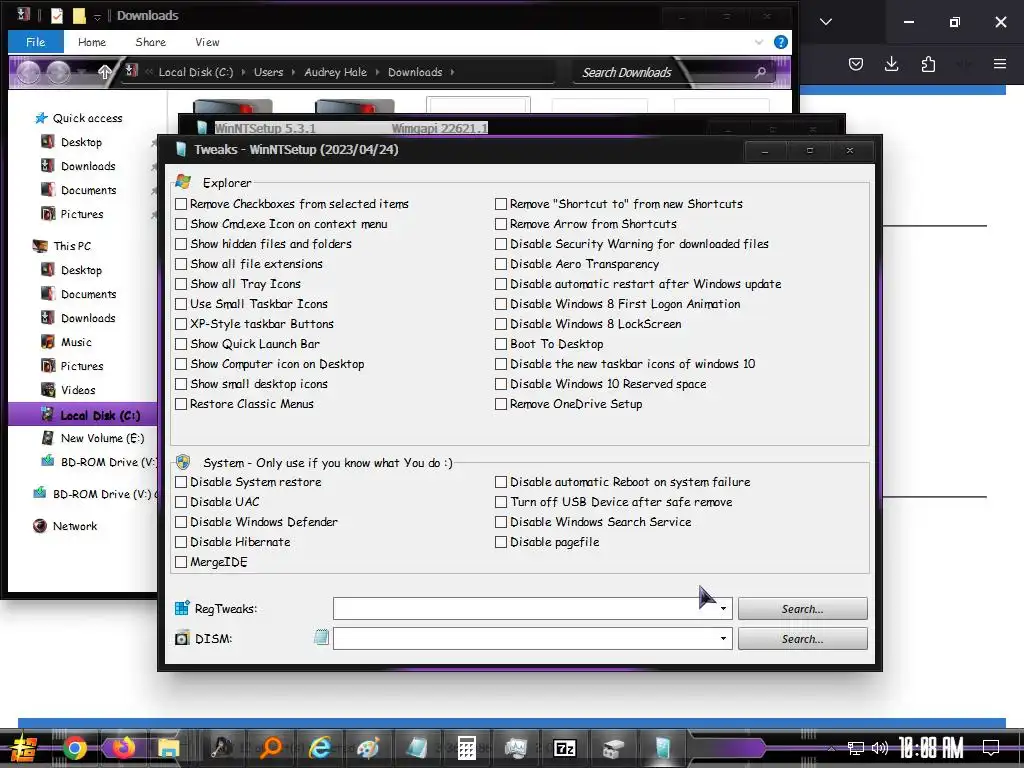Open the Share ribbon tab
Screen dimensions: 1024x768
[x=150, y=42]
